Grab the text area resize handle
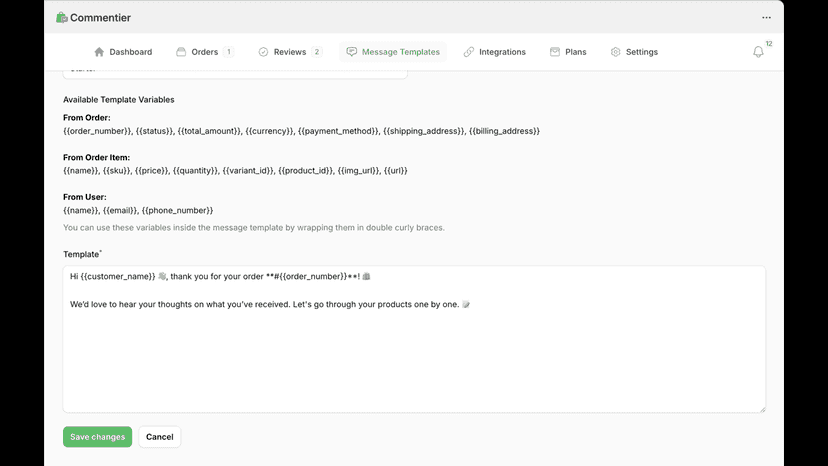The image size is (828, 466). point(762,409)
